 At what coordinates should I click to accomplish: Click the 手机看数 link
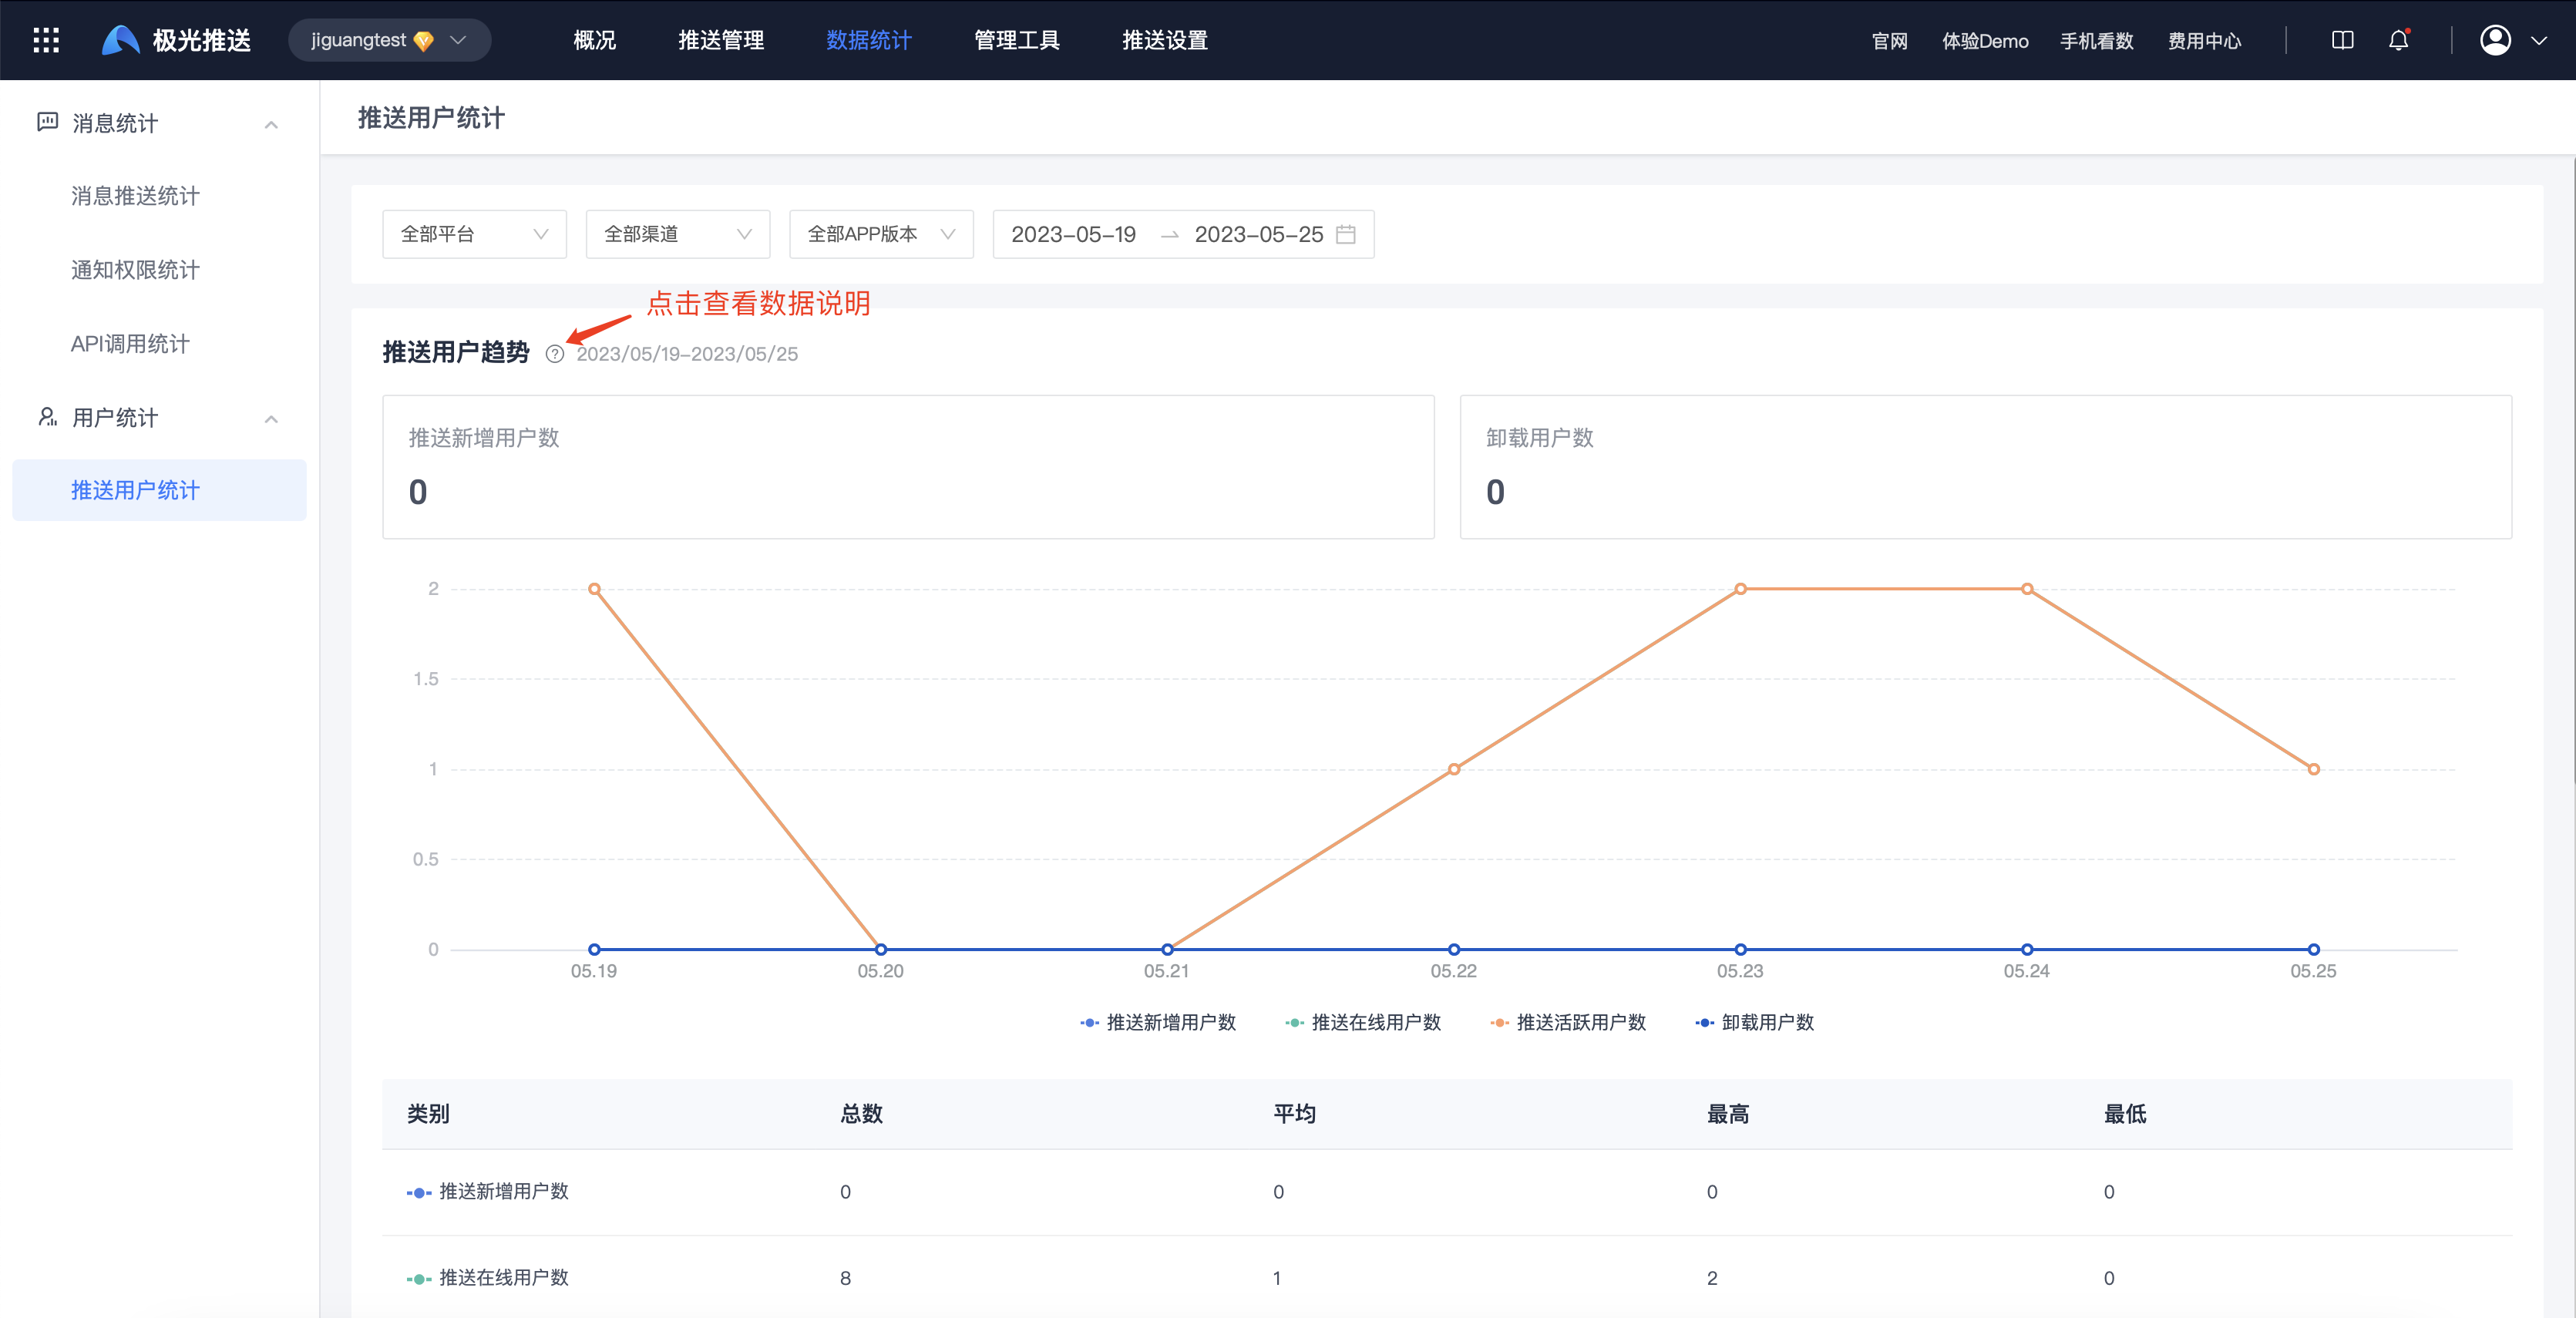coord(2096,41)
